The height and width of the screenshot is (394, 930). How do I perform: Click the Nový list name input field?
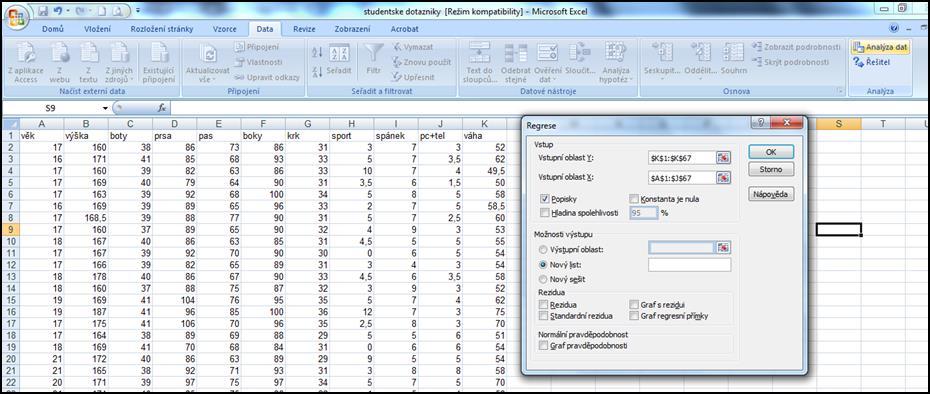(690, 265)
